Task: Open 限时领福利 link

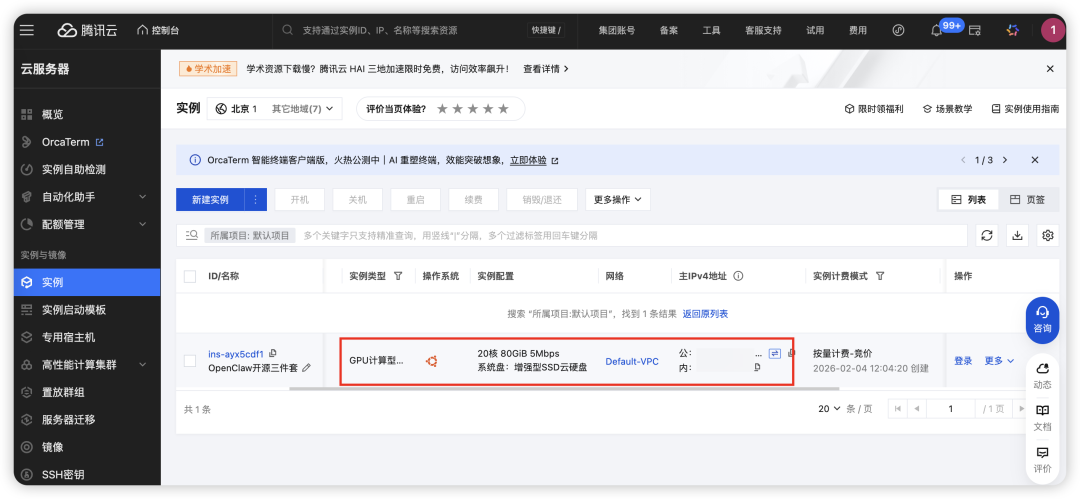Action: pos(873,109)
